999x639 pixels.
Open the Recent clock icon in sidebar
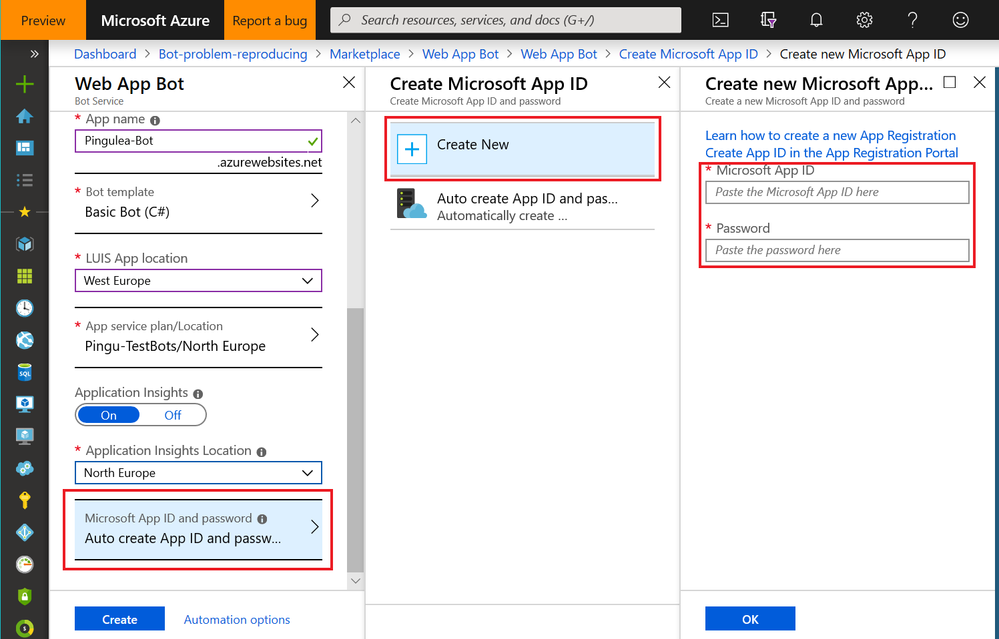coord(24,308)
